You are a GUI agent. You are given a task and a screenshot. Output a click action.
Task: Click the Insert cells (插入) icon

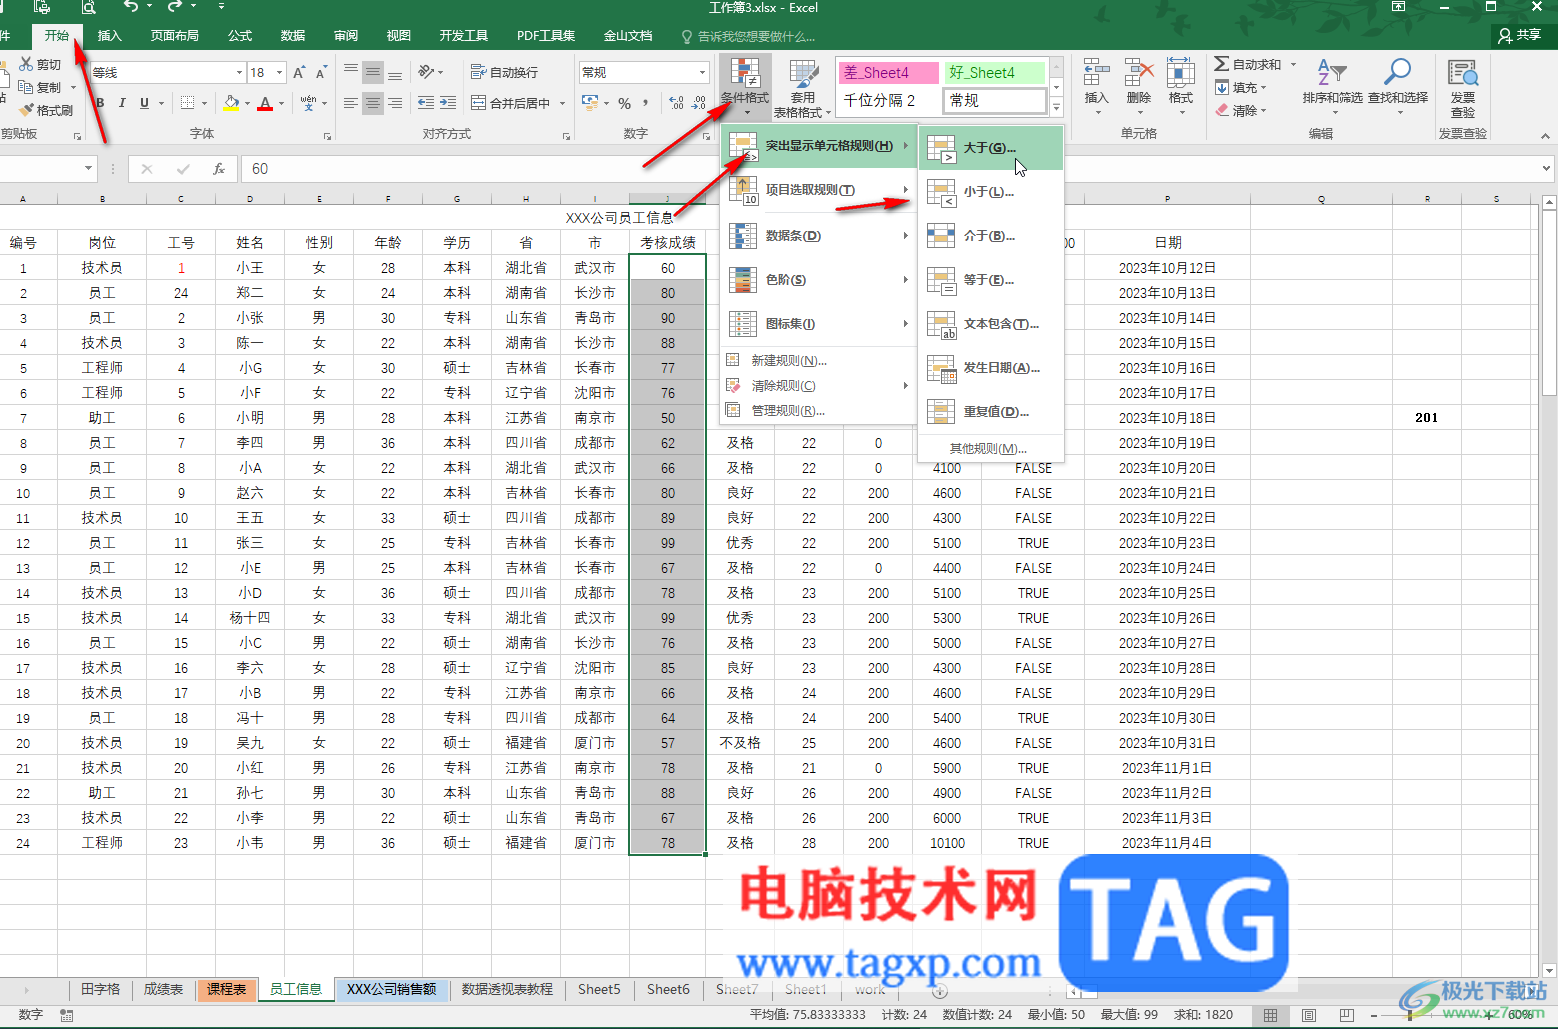(x=1097, y=73)
